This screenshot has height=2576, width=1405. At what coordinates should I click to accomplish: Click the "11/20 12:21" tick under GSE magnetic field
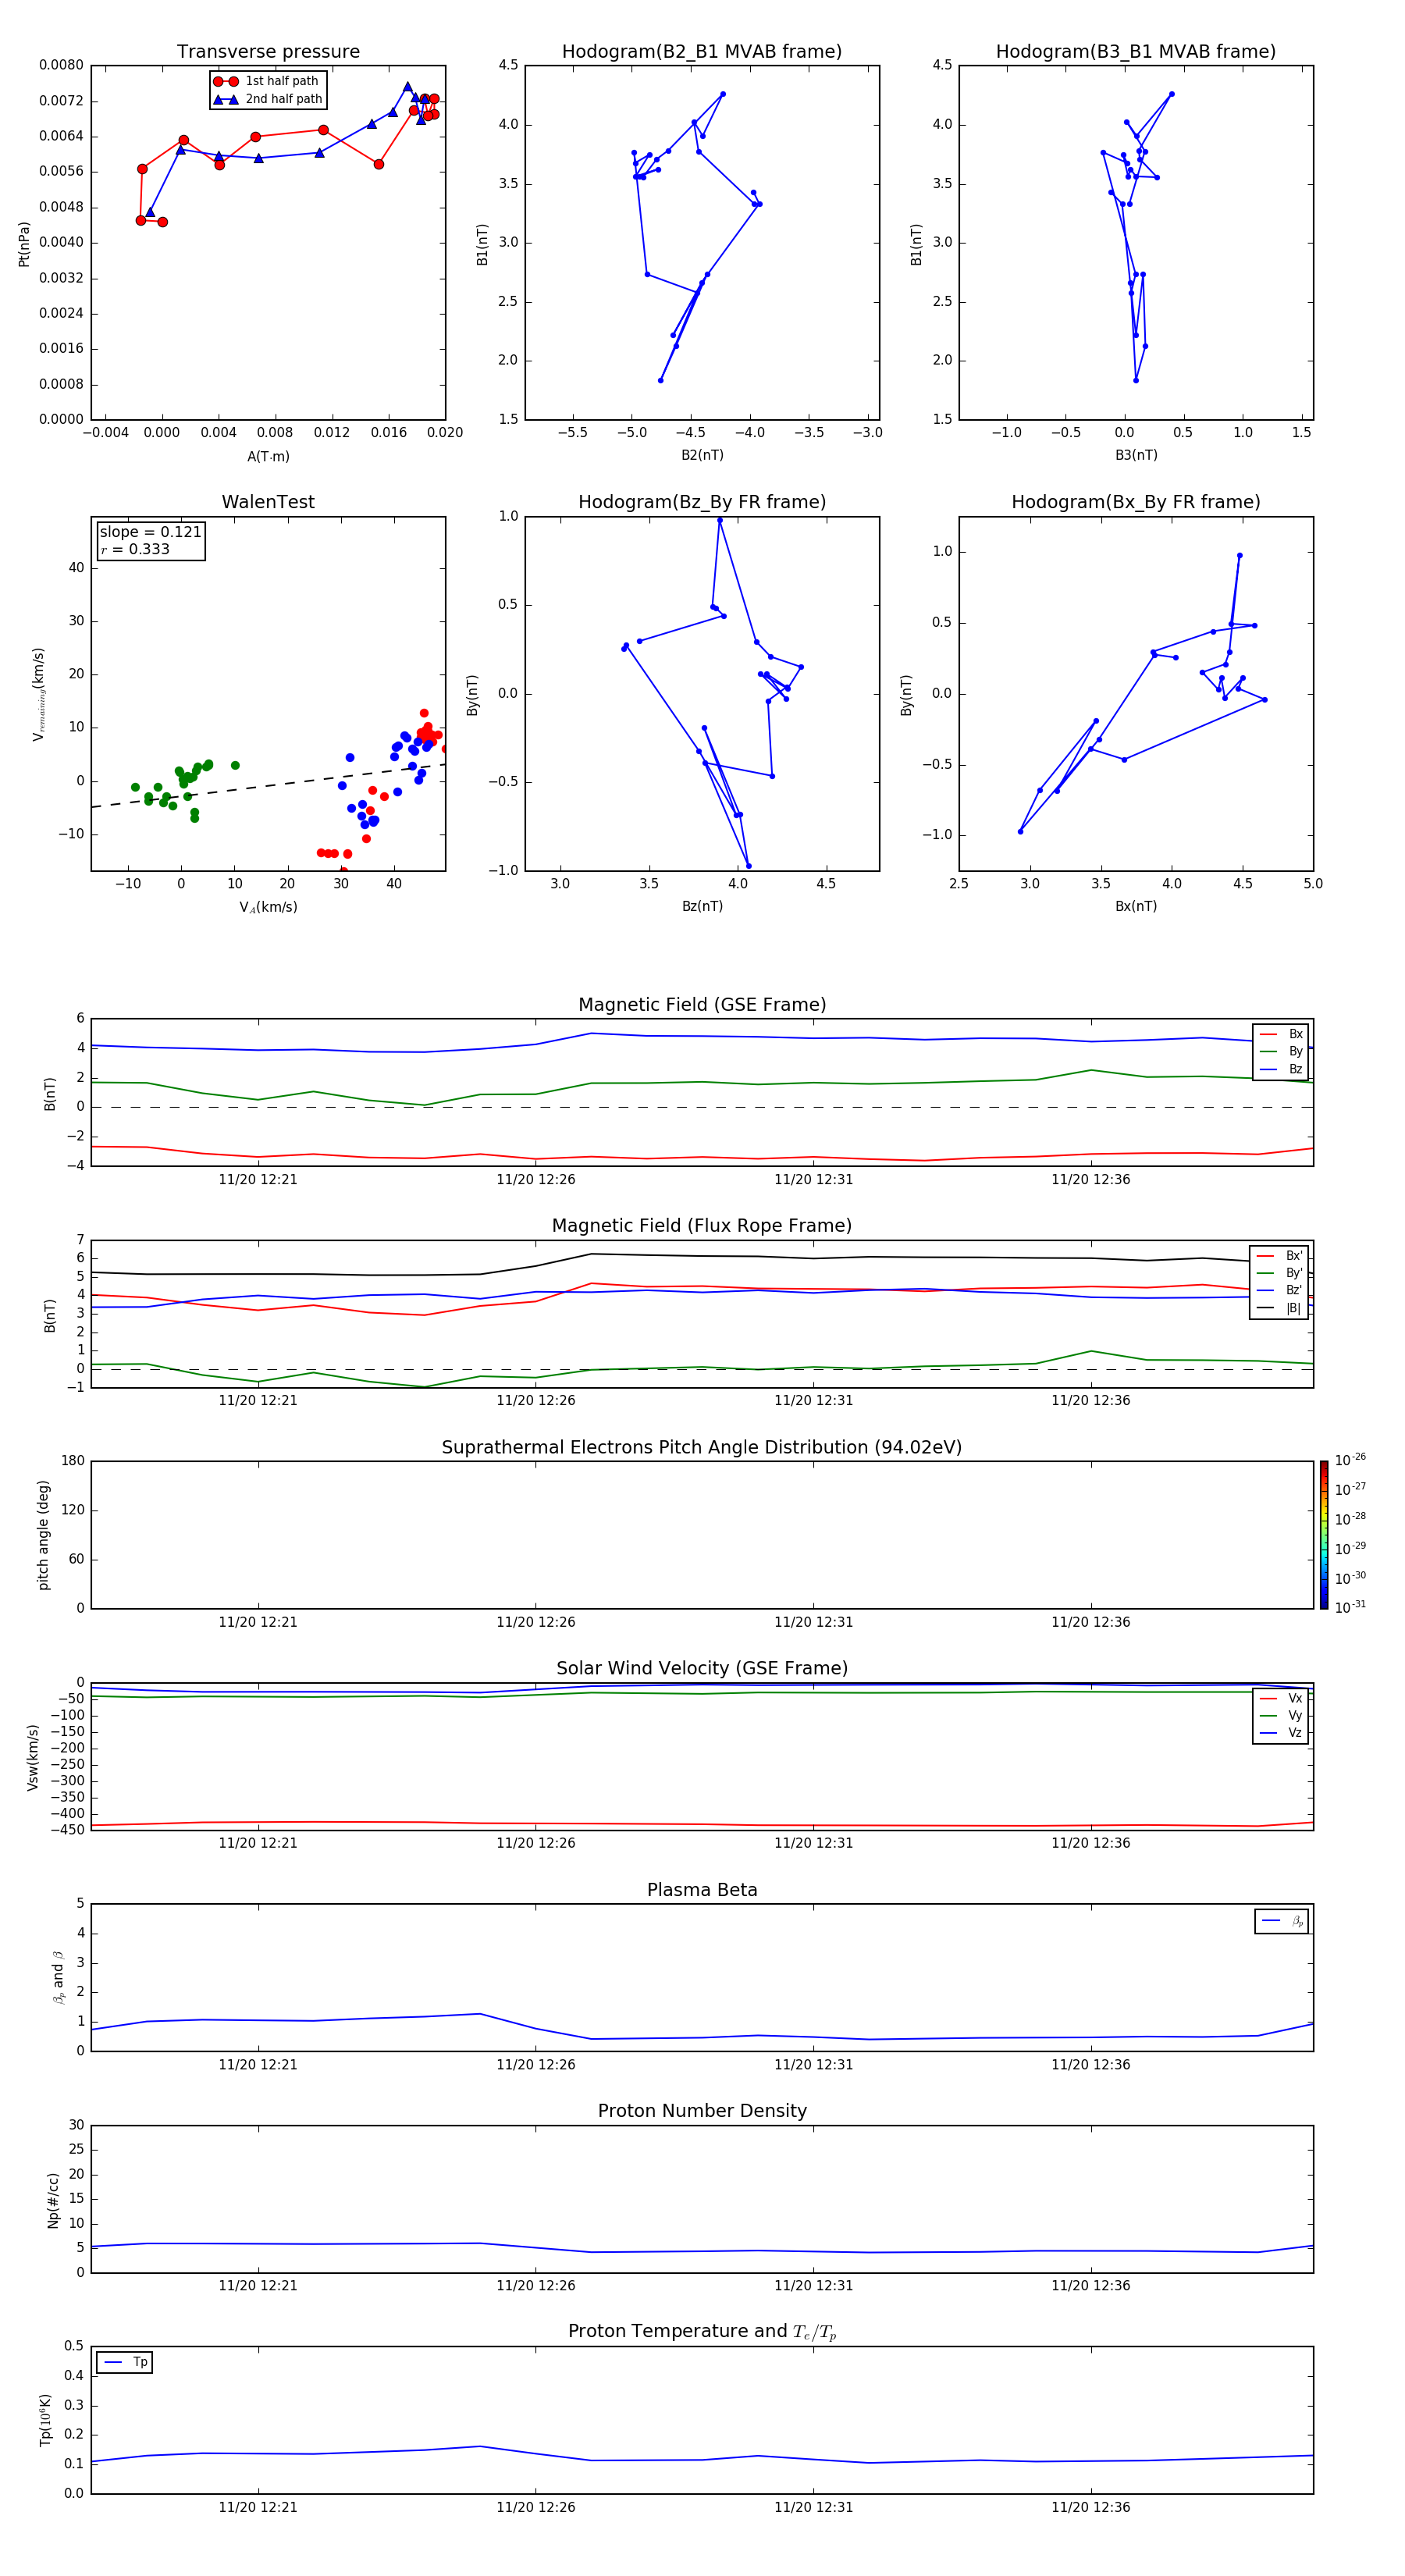[x=258, y=1179]
